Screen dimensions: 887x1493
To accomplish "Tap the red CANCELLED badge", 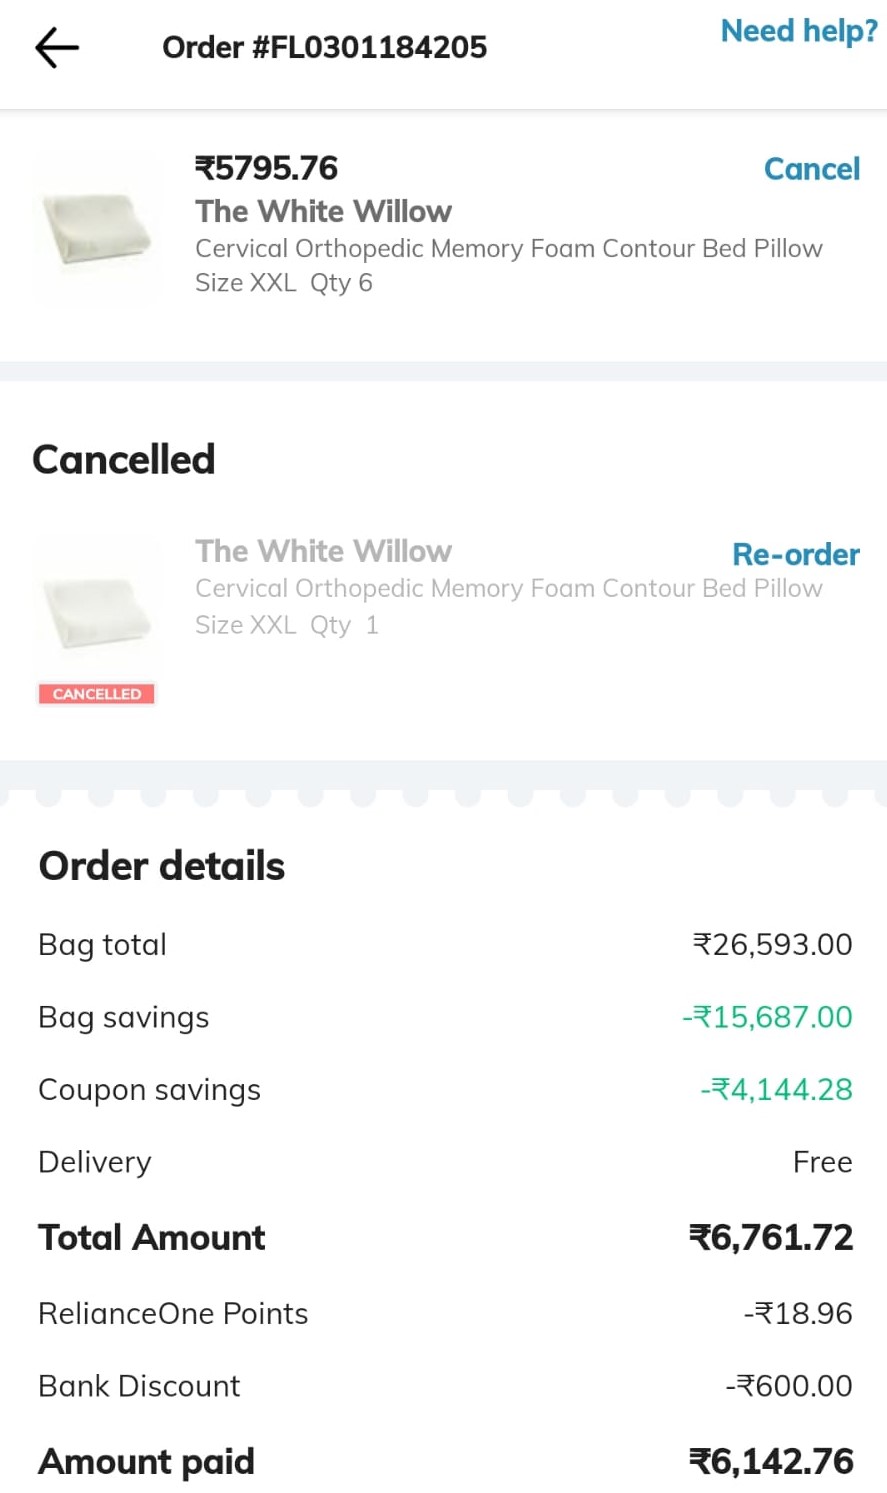I will coord(97,694).
